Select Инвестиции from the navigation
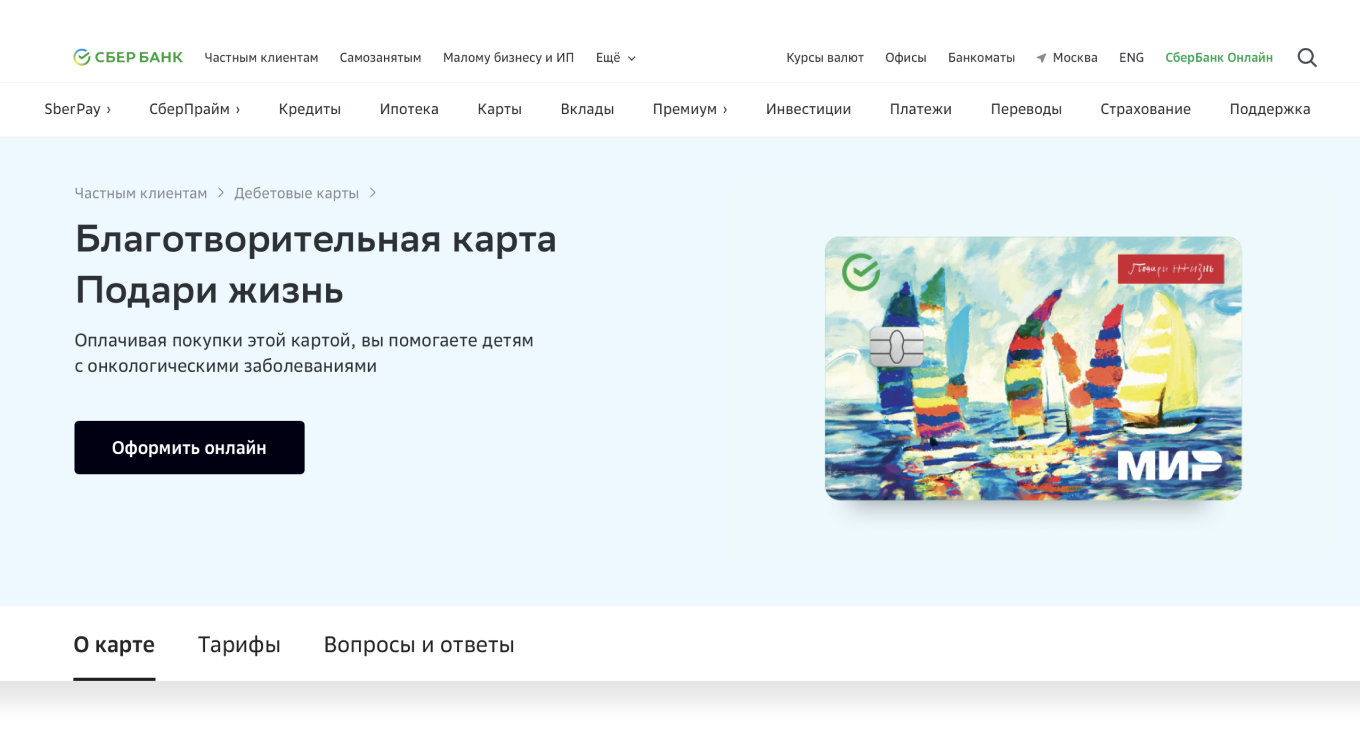 coord(808,109)
